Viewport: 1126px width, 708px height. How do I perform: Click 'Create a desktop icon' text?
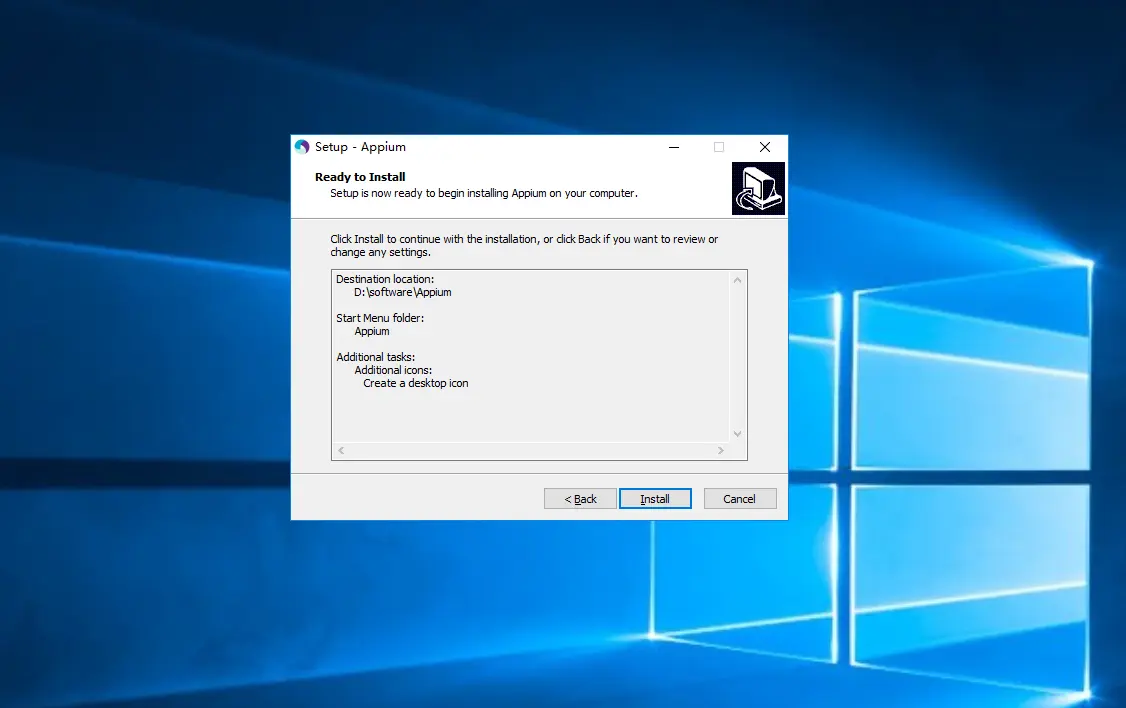click(416, 383)
